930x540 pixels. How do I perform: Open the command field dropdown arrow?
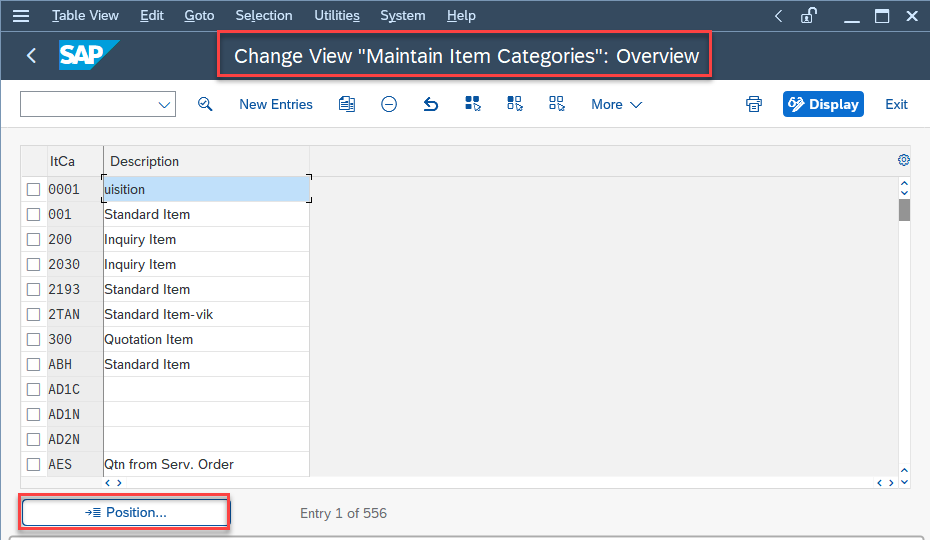tap(164, 105)
